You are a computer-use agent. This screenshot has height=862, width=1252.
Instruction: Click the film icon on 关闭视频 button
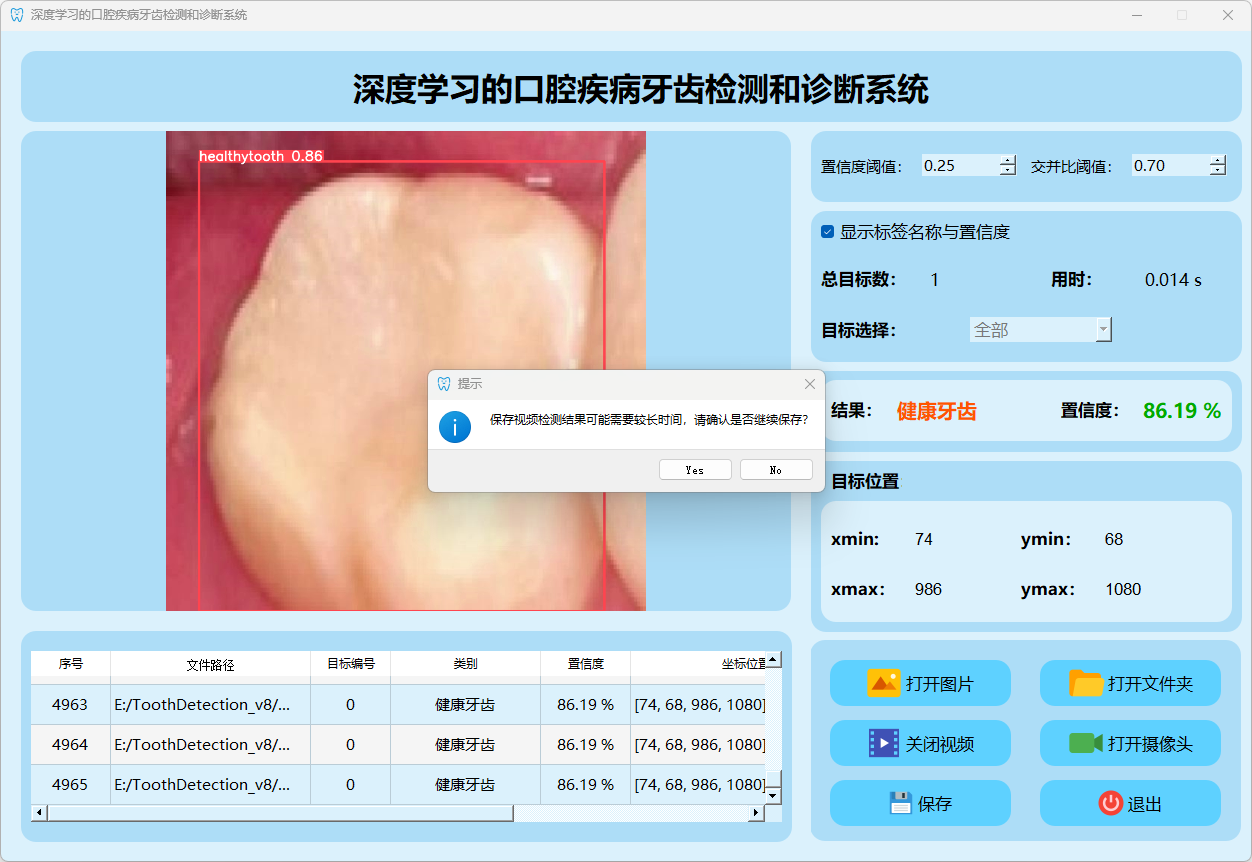pyautogui.click(x=884, y=743)
